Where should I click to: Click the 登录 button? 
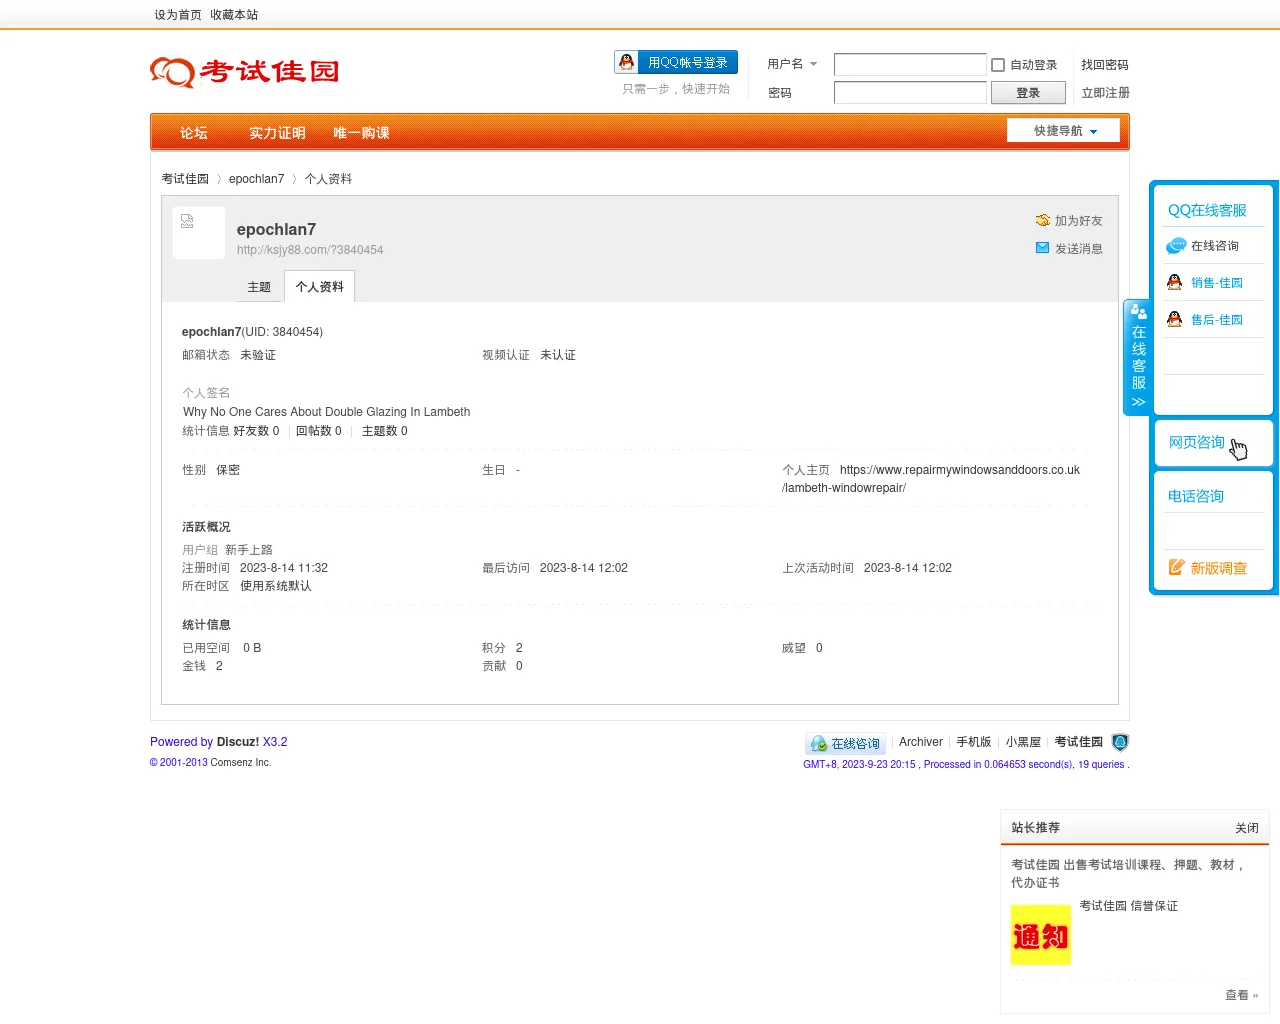(x=1028, y=93)
